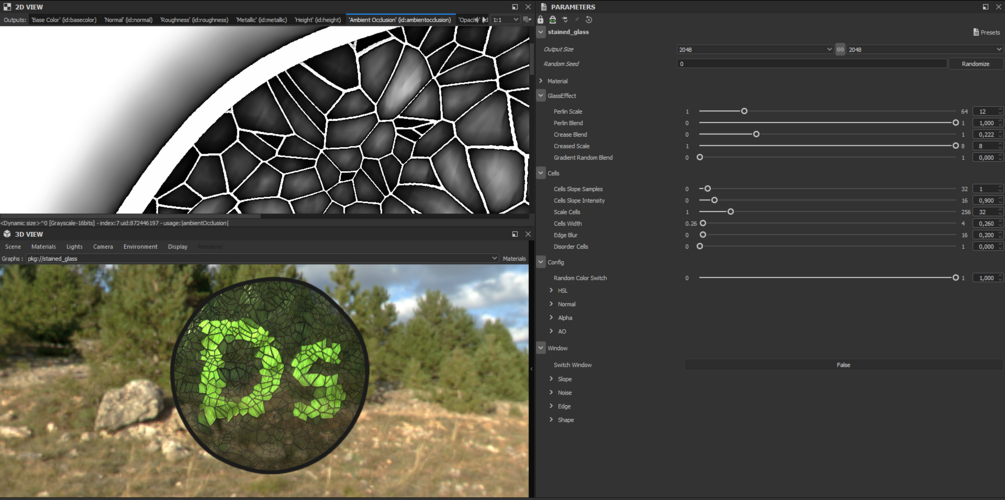Image resolution: width=1005 pixels, height=500 pixels.
Task: Click the double-chevron dropdown icon in Parameters toolbar
Action: click(x=565, y=20)
